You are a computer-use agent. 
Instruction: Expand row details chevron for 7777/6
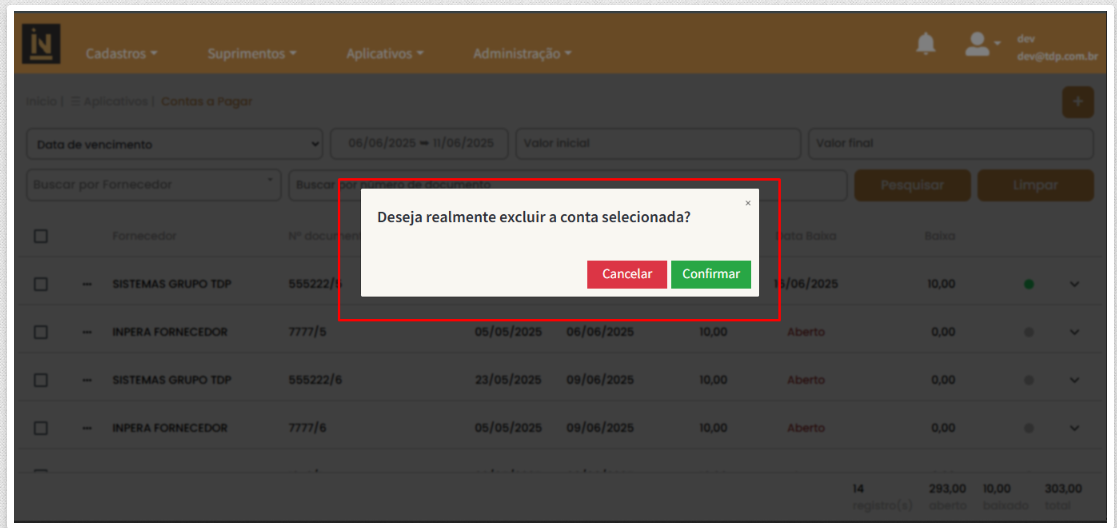pos(1075,428)
